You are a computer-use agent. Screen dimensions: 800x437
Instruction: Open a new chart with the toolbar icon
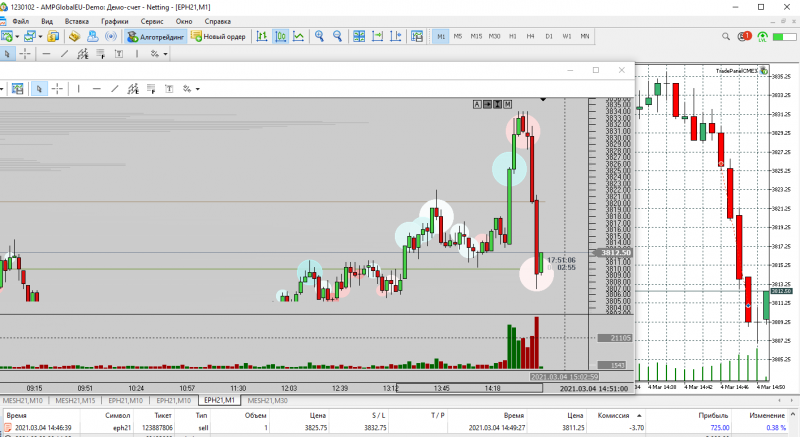[x=7, y=36]
